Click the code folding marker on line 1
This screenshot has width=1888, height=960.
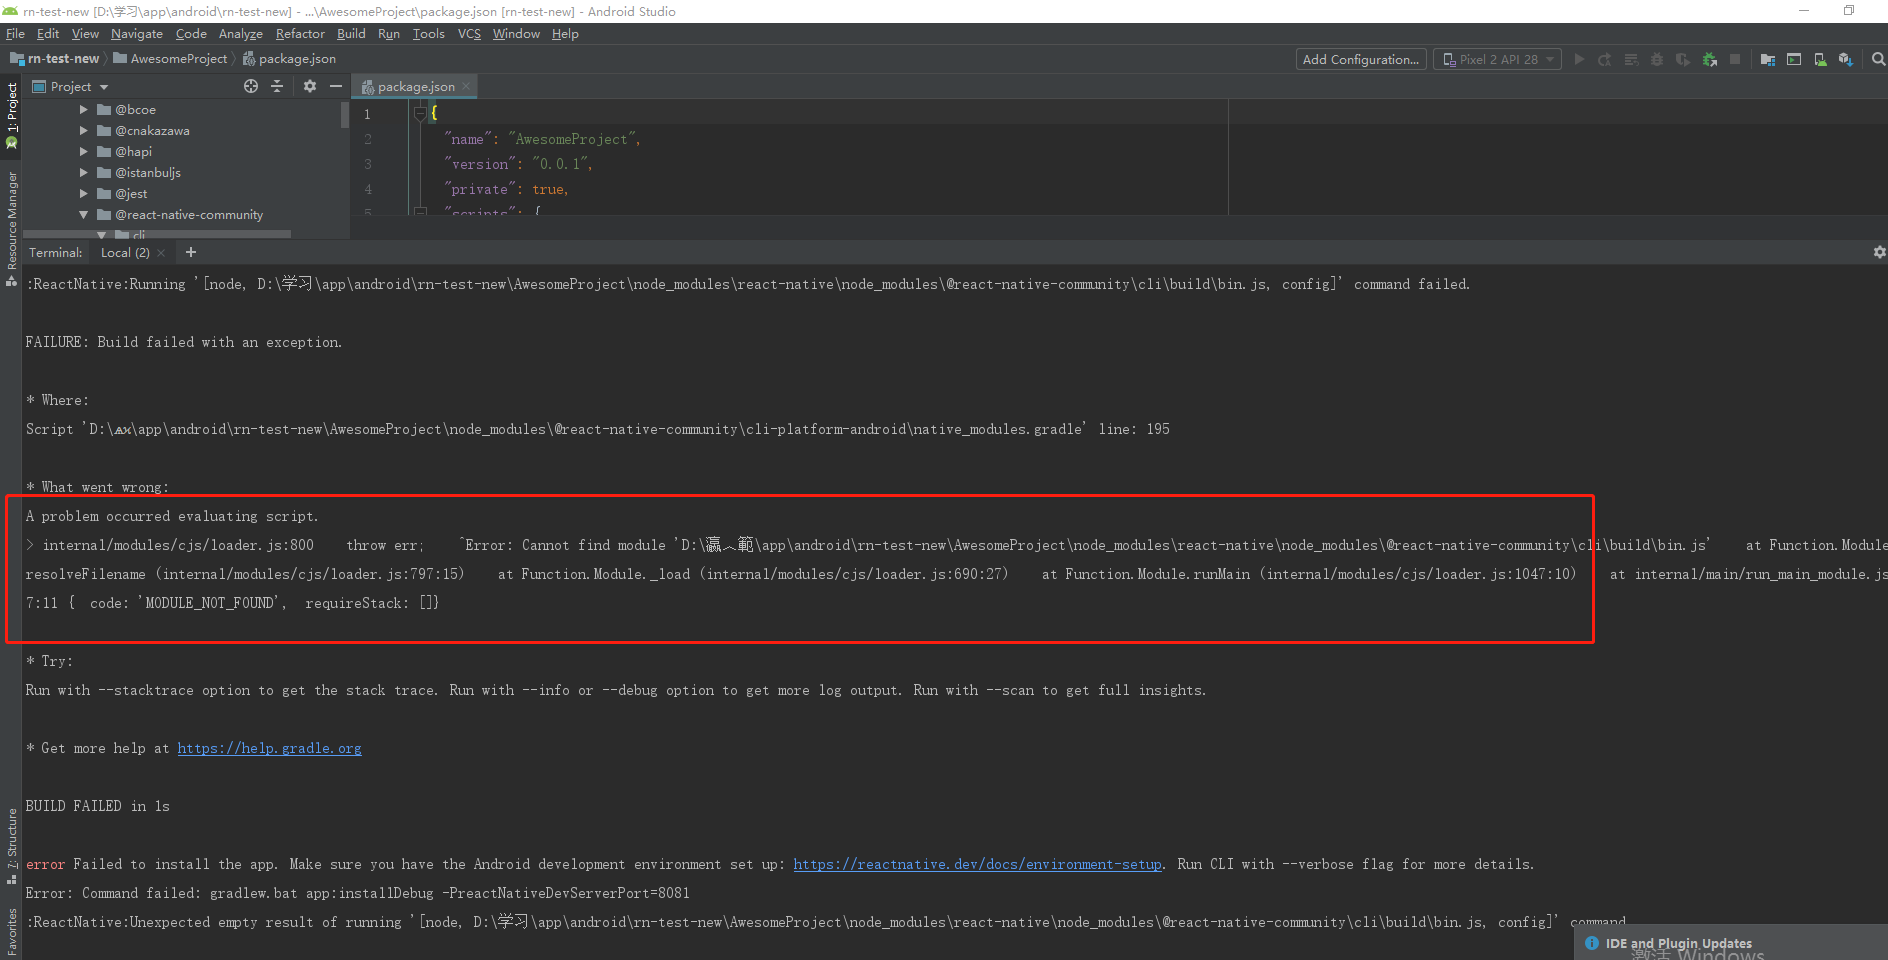coord(420,114)
